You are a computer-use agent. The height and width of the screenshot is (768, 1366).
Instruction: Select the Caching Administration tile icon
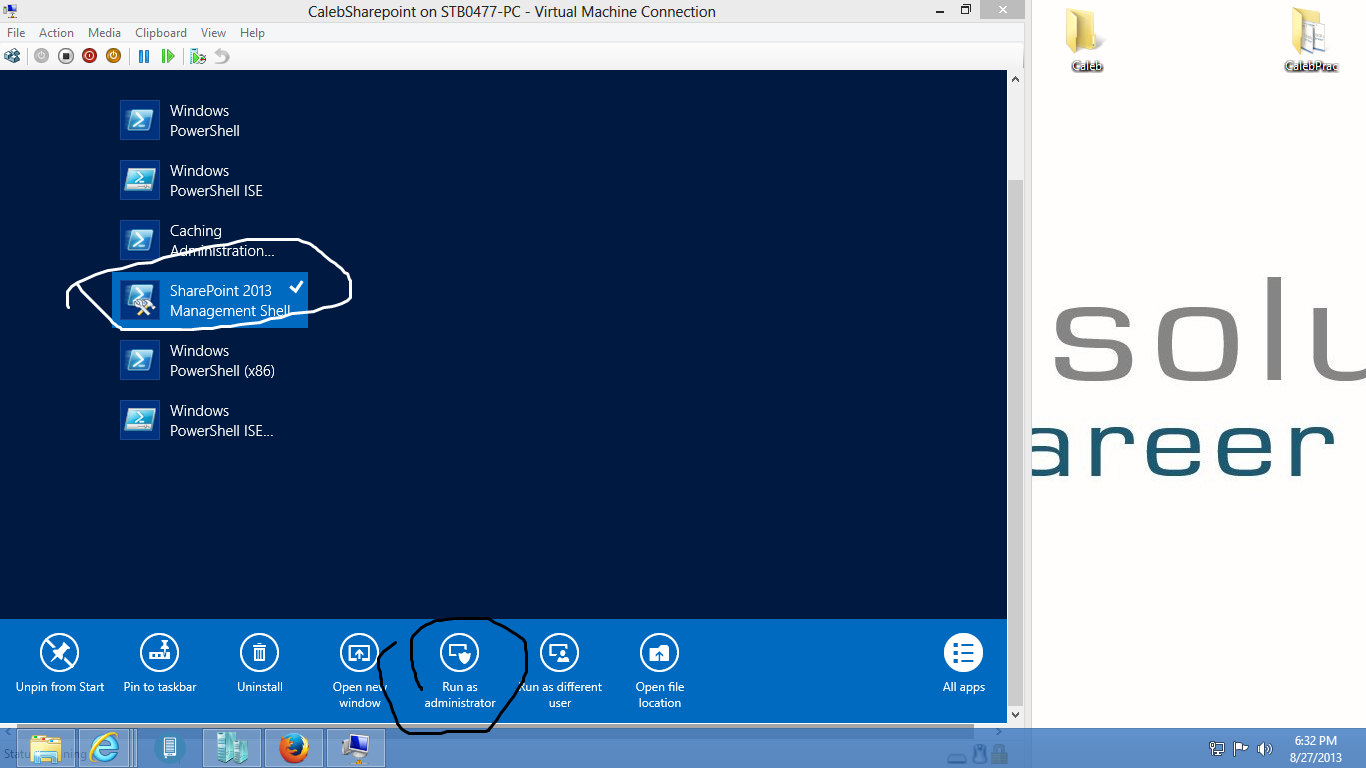(140, 240)
